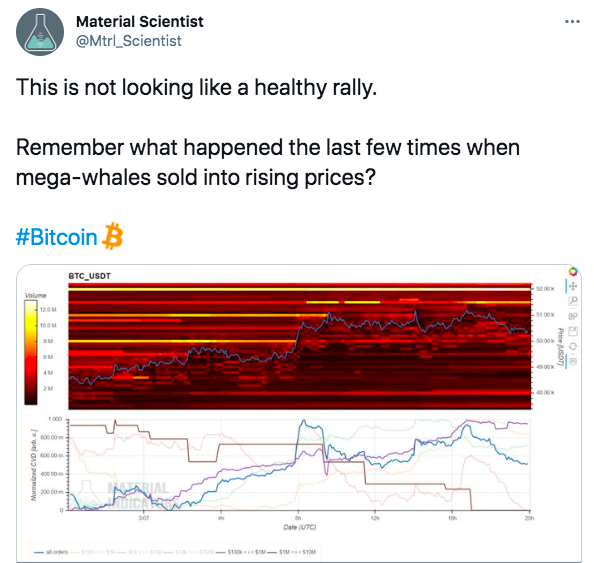Viewport: 594px width, 563px height.
Task: Toggle '$10k < i < $100k' faded legend entry
Action: tap(189, 552)
